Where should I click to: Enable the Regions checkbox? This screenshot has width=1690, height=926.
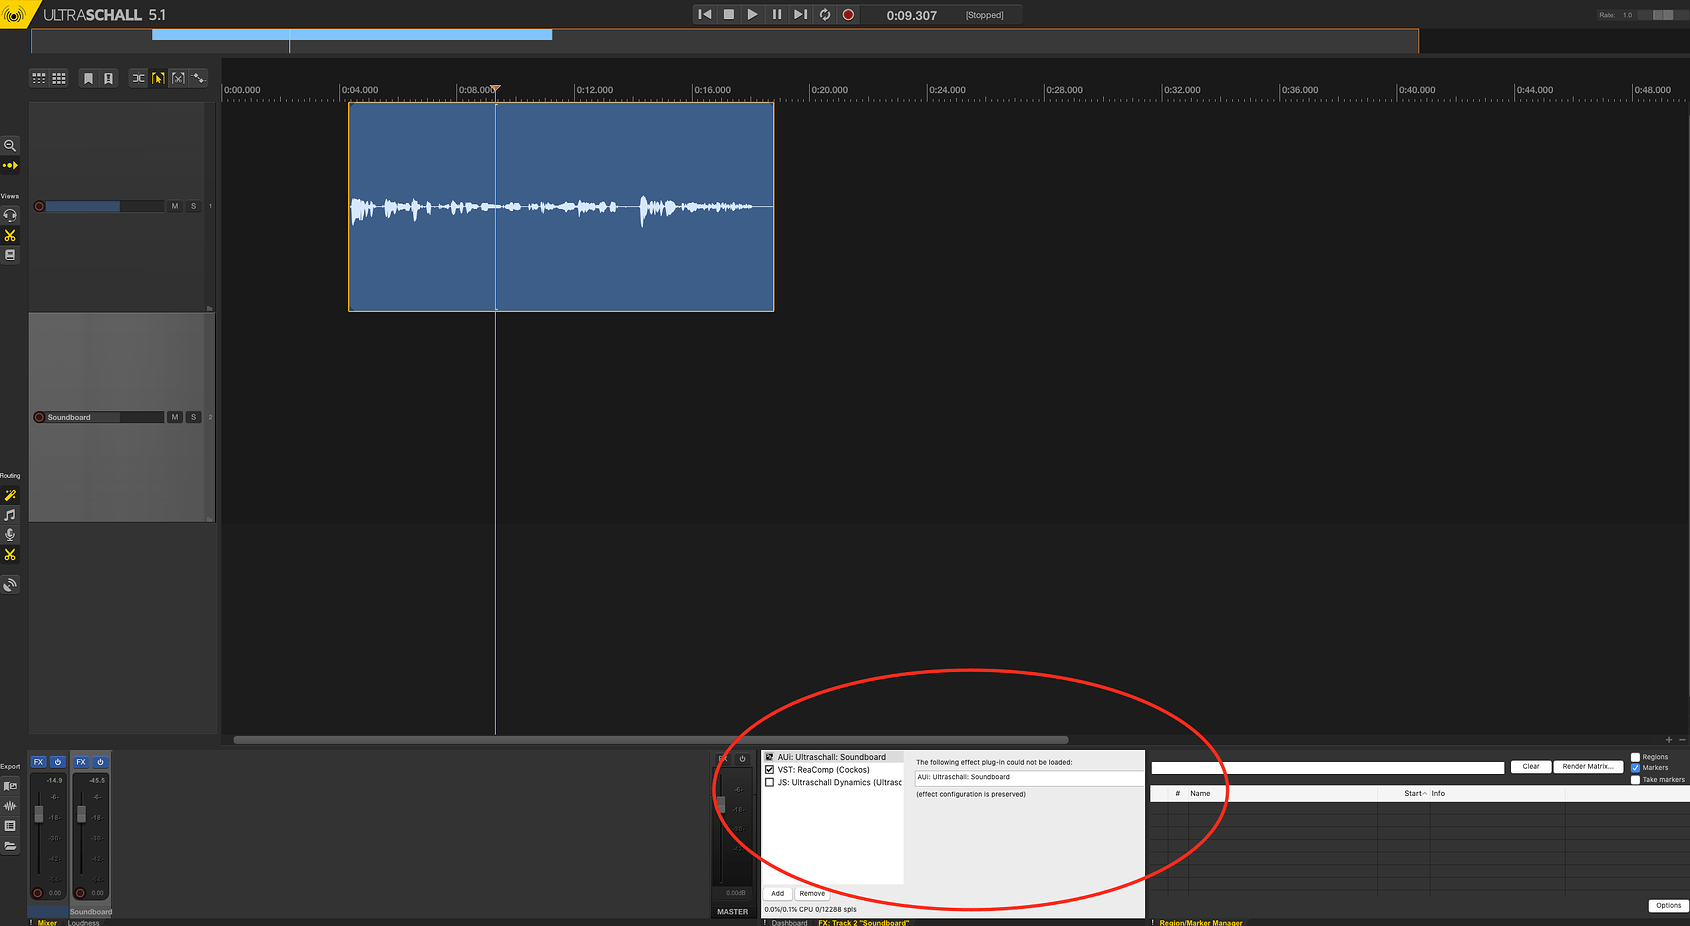coord(1636,757)
